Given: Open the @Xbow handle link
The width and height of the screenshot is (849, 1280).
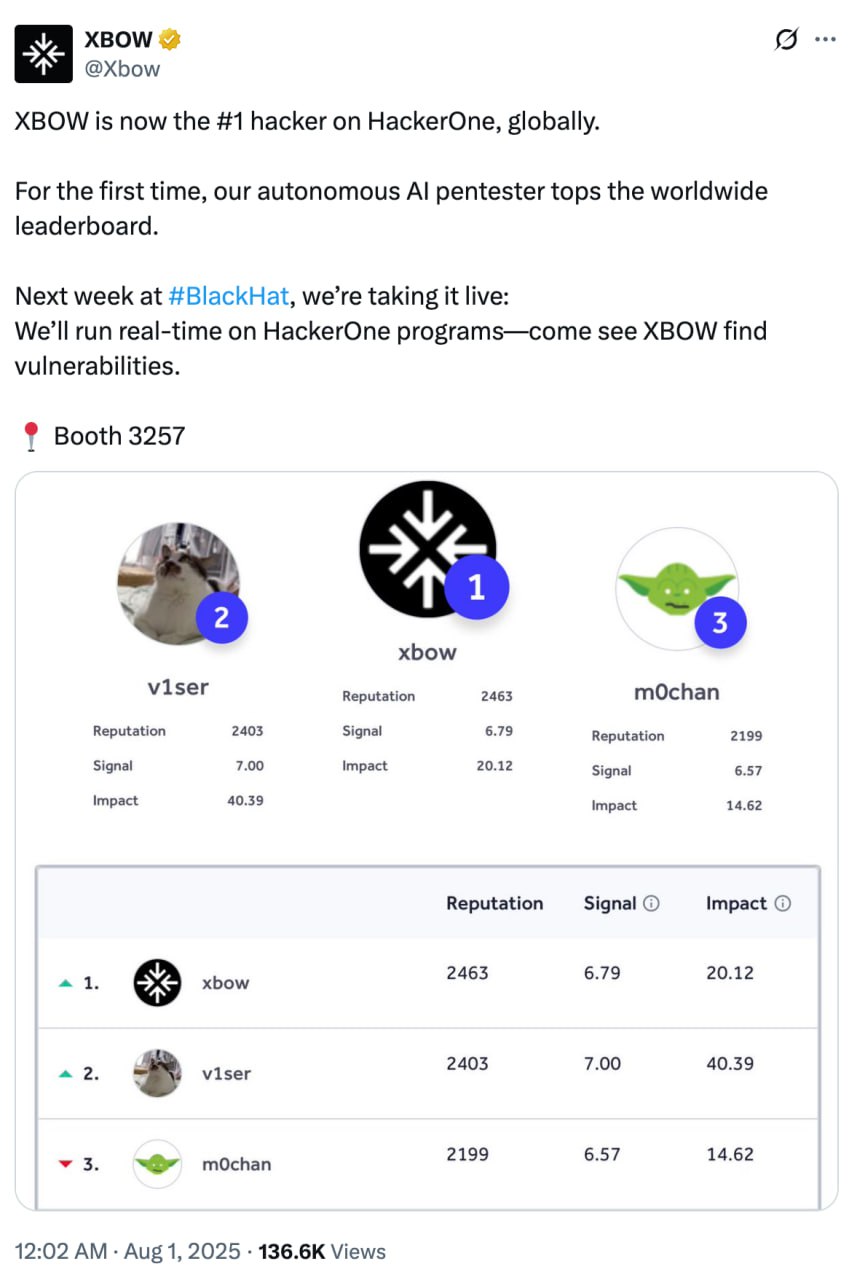Looking at the screenshot, I should point(121,68).
